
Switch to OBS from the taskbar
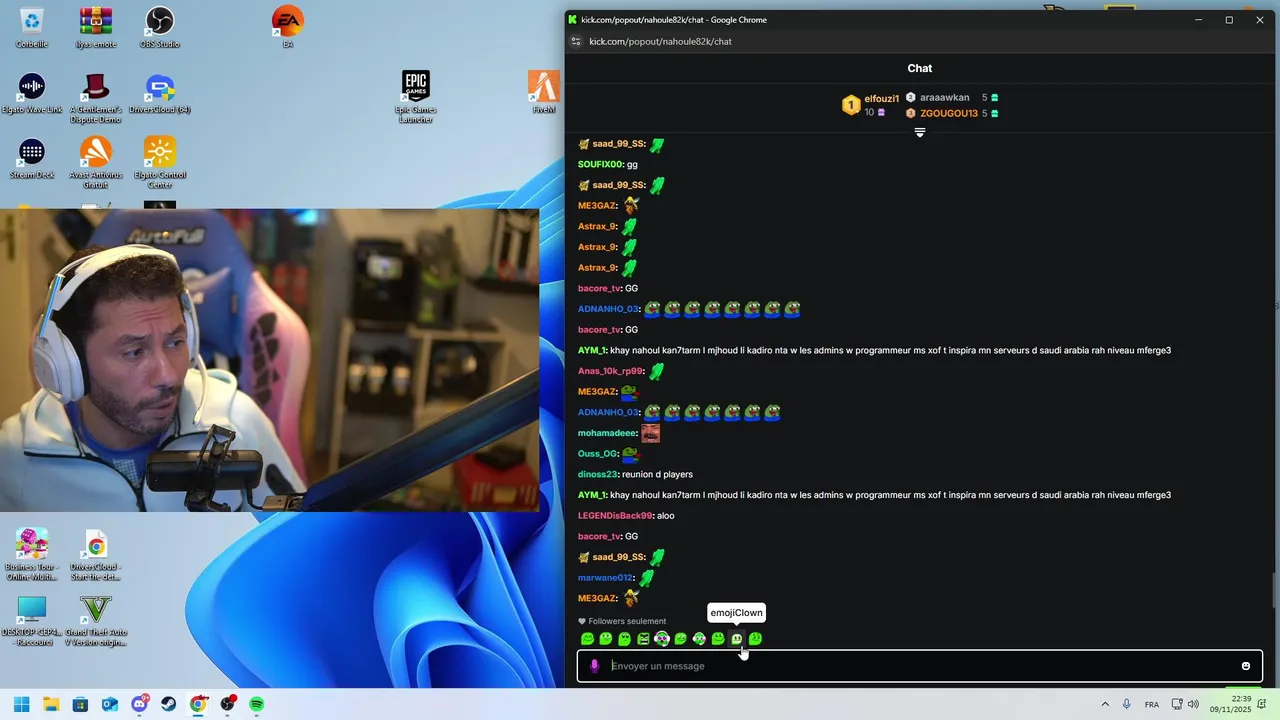(228, 704)
